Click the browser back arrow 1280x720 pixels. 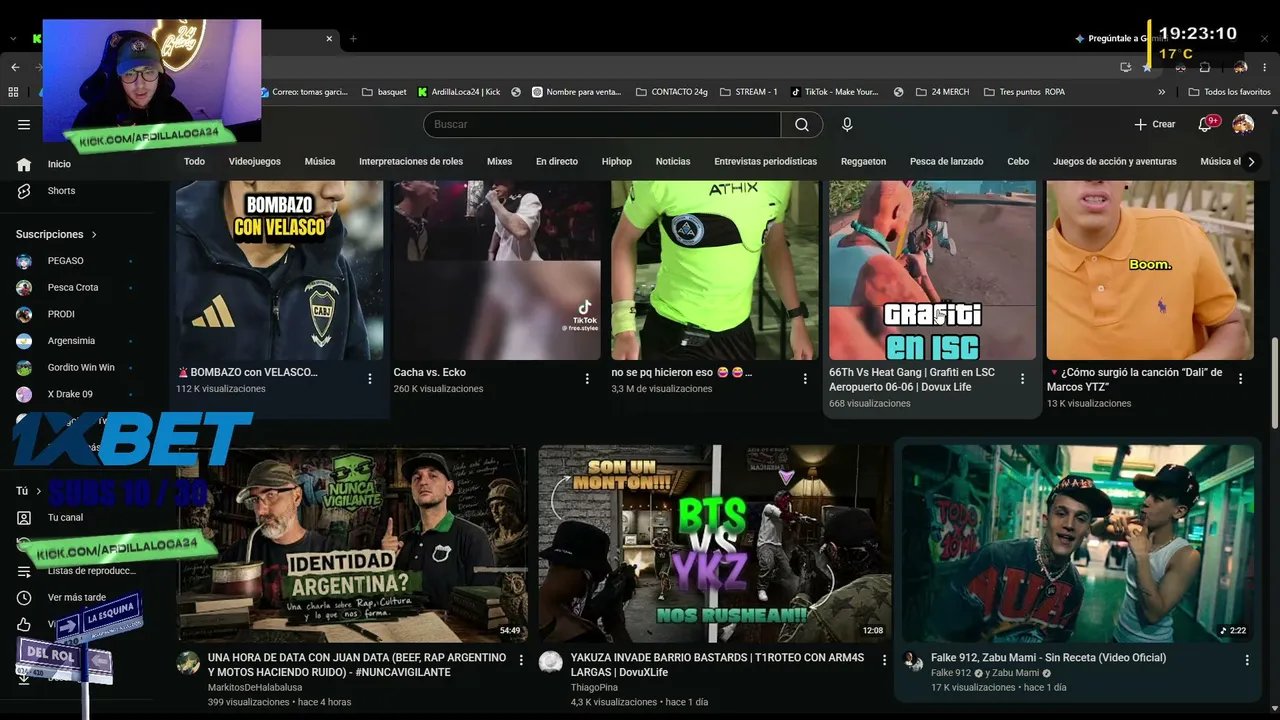(x=15, y=67)
